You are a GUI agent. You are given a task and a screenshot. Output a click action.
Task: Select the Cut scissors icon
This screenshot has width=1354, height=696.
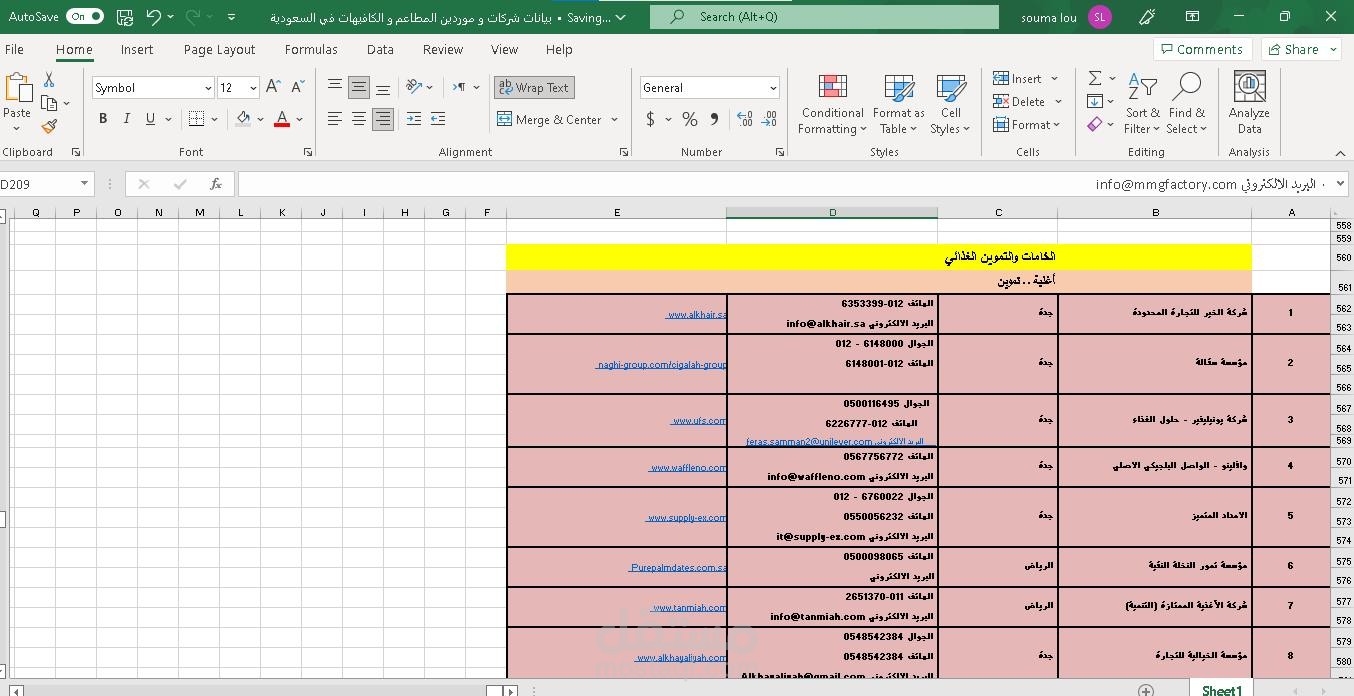48,80
